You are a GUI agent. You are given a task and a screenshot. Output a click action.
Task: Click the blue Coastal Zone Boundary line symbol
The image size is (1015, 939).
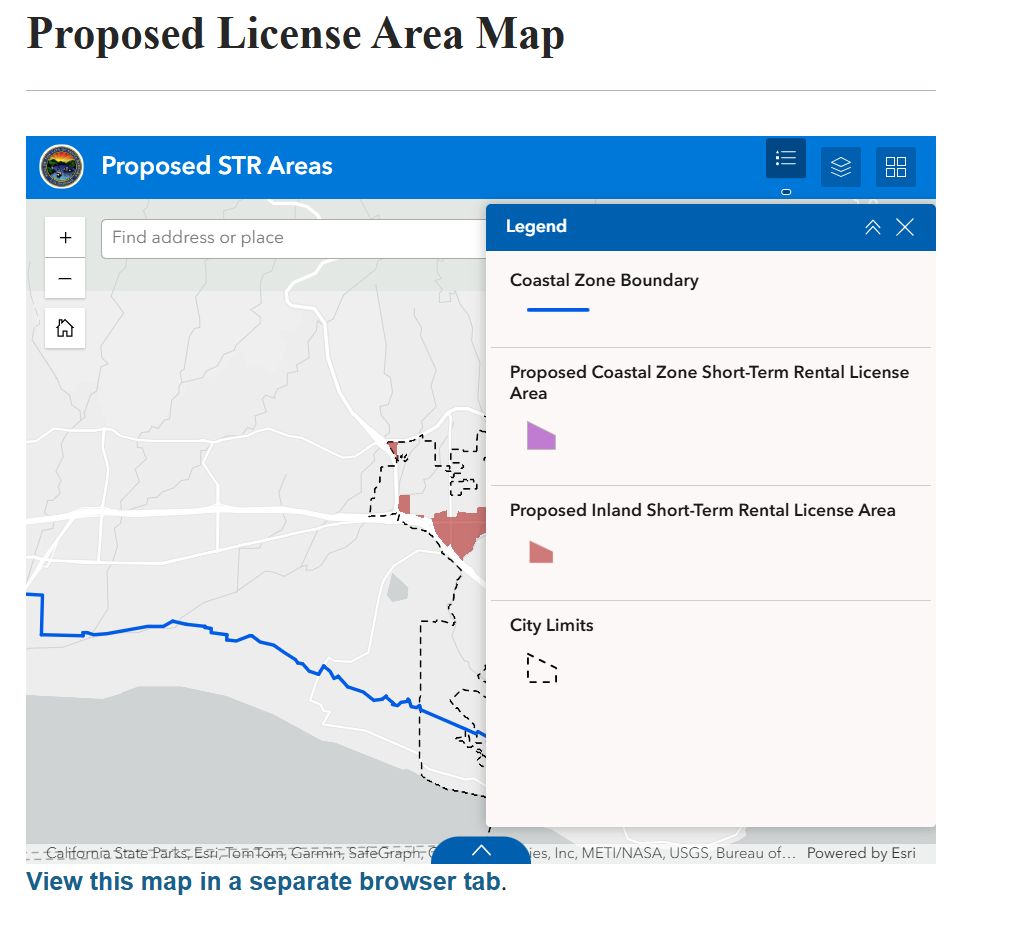558,310
